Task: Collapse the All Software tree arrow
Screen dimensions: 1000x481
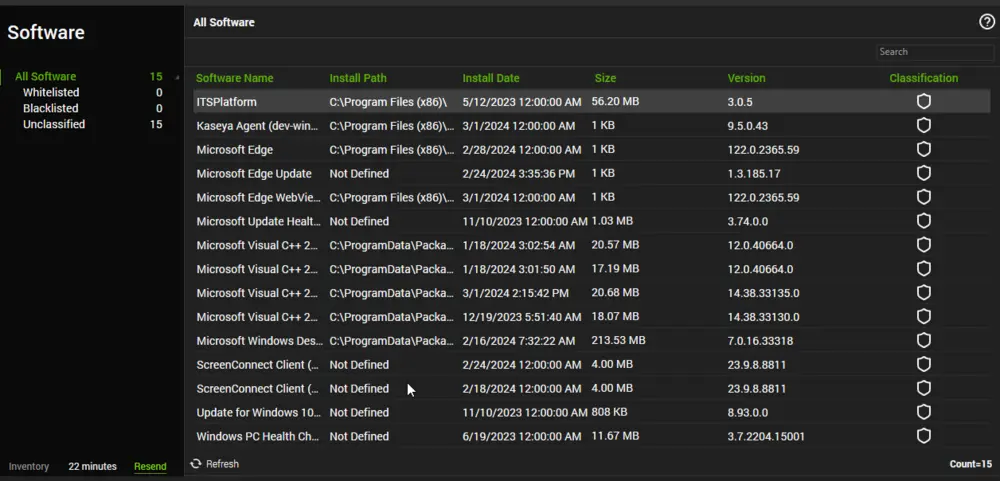Action: point(177,77)
